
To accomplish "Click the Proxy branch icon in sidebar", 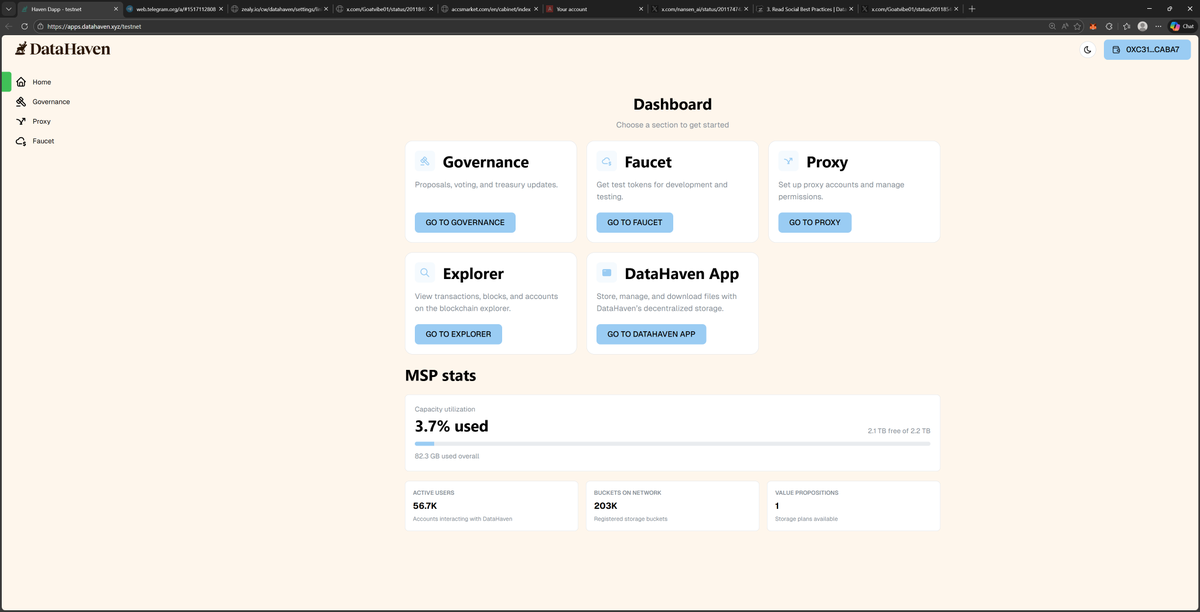I will (x=21, y=121).
